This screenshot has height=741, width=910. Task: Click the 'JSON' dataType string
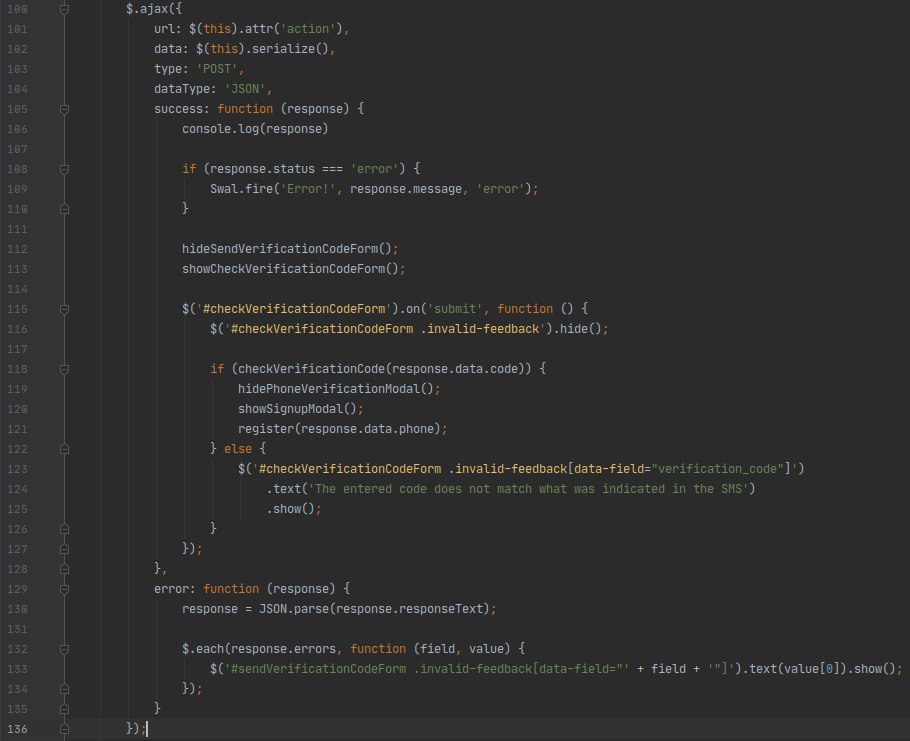(245, 89)
